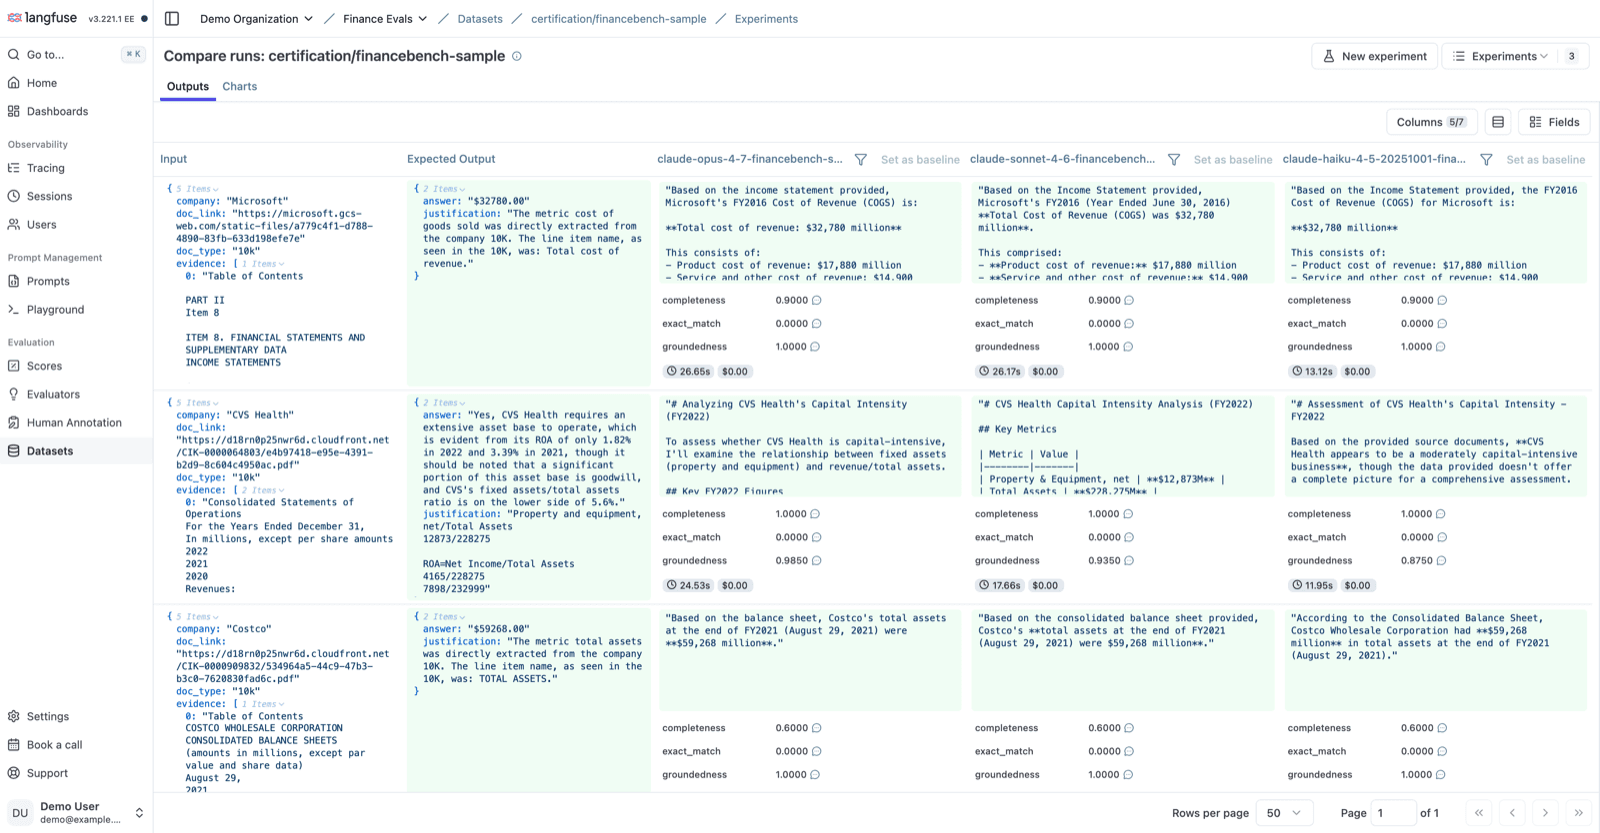
Task: Open Prompts page
Action: (x=48, y=281)
